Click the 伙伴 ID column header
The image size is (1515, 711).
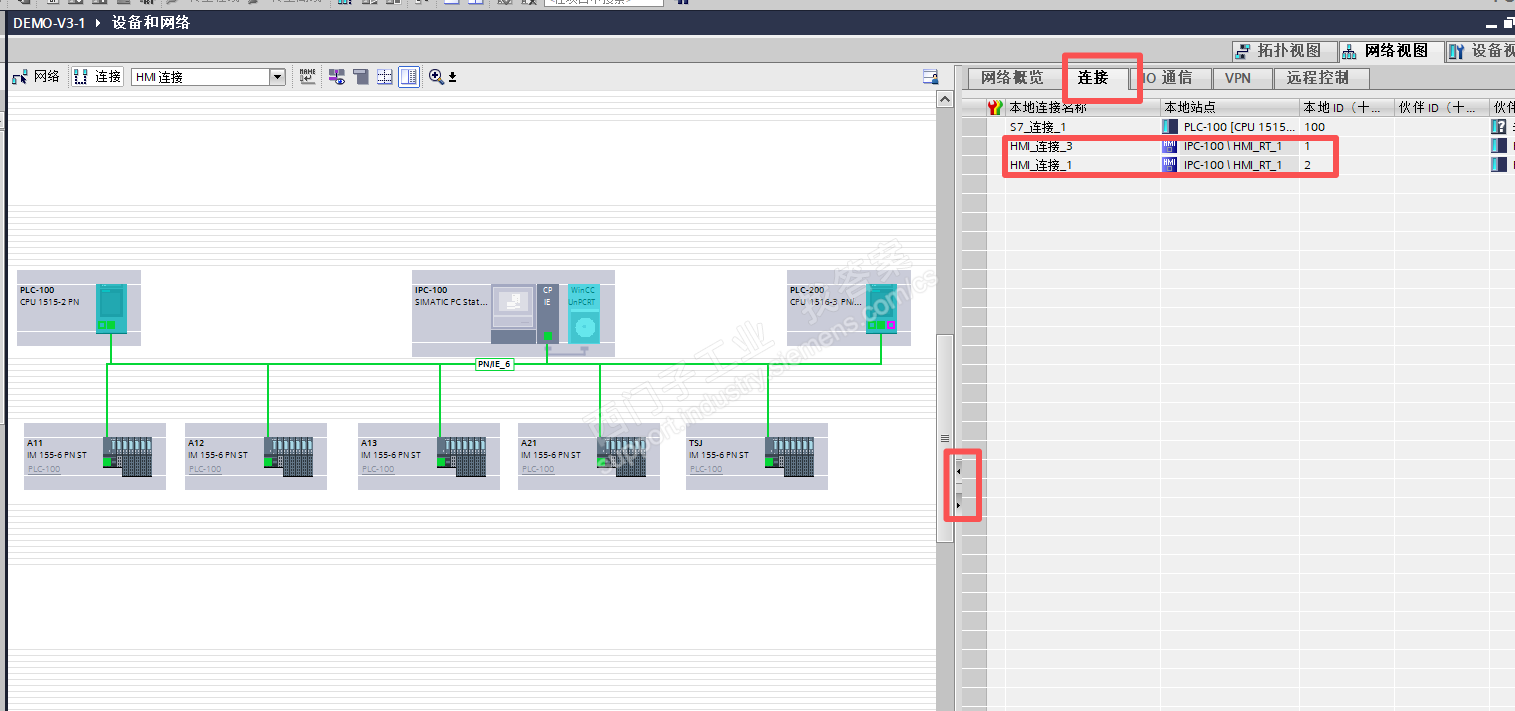1440,107
